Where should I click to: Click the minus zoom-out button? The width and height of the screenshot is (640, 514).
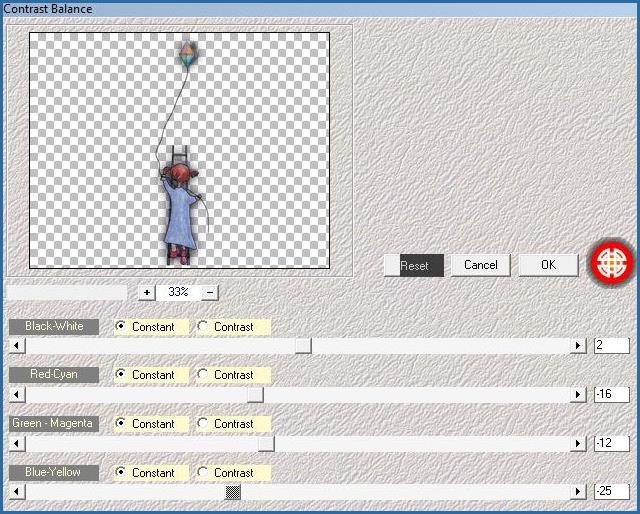coord(210,292)
